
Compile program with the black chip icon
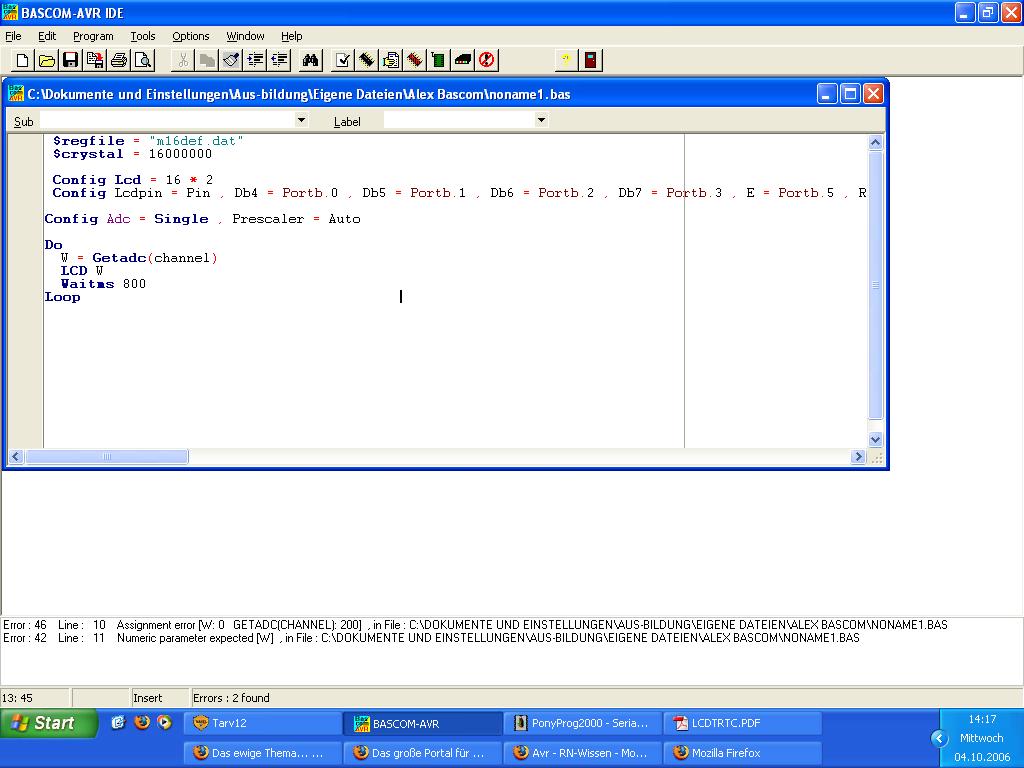[x=367, y=61]
